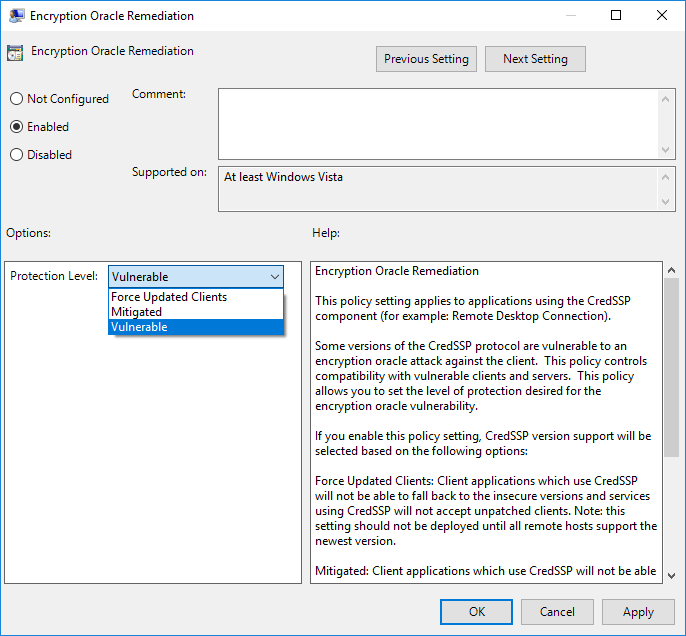Image resolution: width=686 pixels, height=636 pixels.
Task: Click the Comment box scroll down arrow
Action: (x=665, y=150)
